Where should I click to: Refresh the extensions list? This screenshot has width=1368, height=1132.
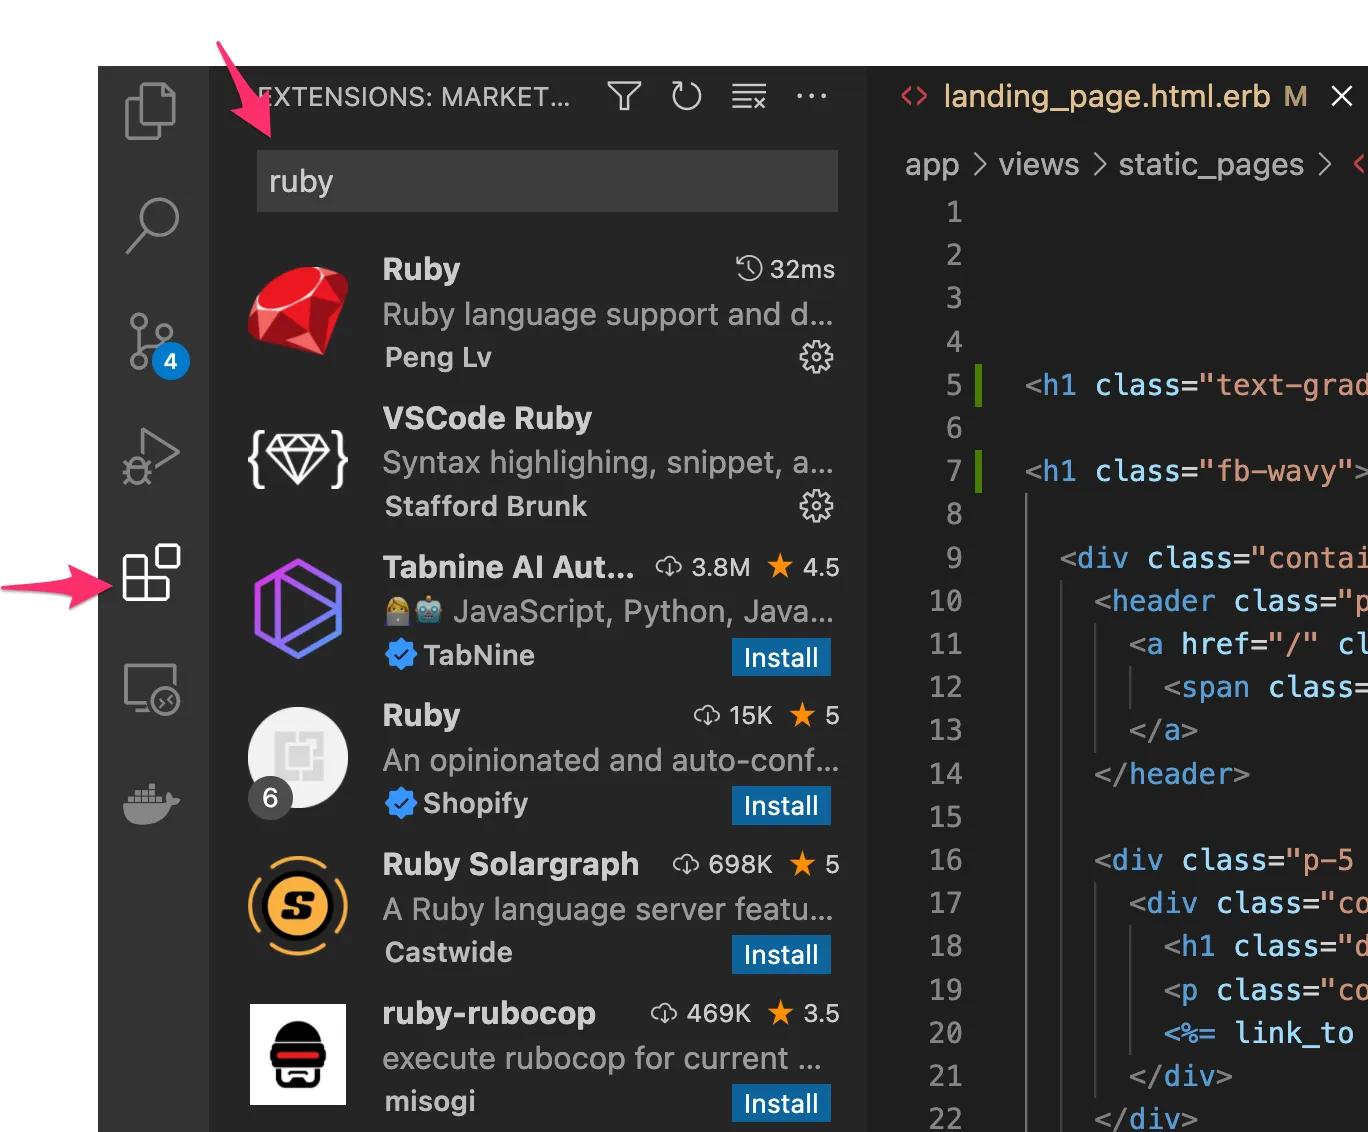(x=686, y=96)
